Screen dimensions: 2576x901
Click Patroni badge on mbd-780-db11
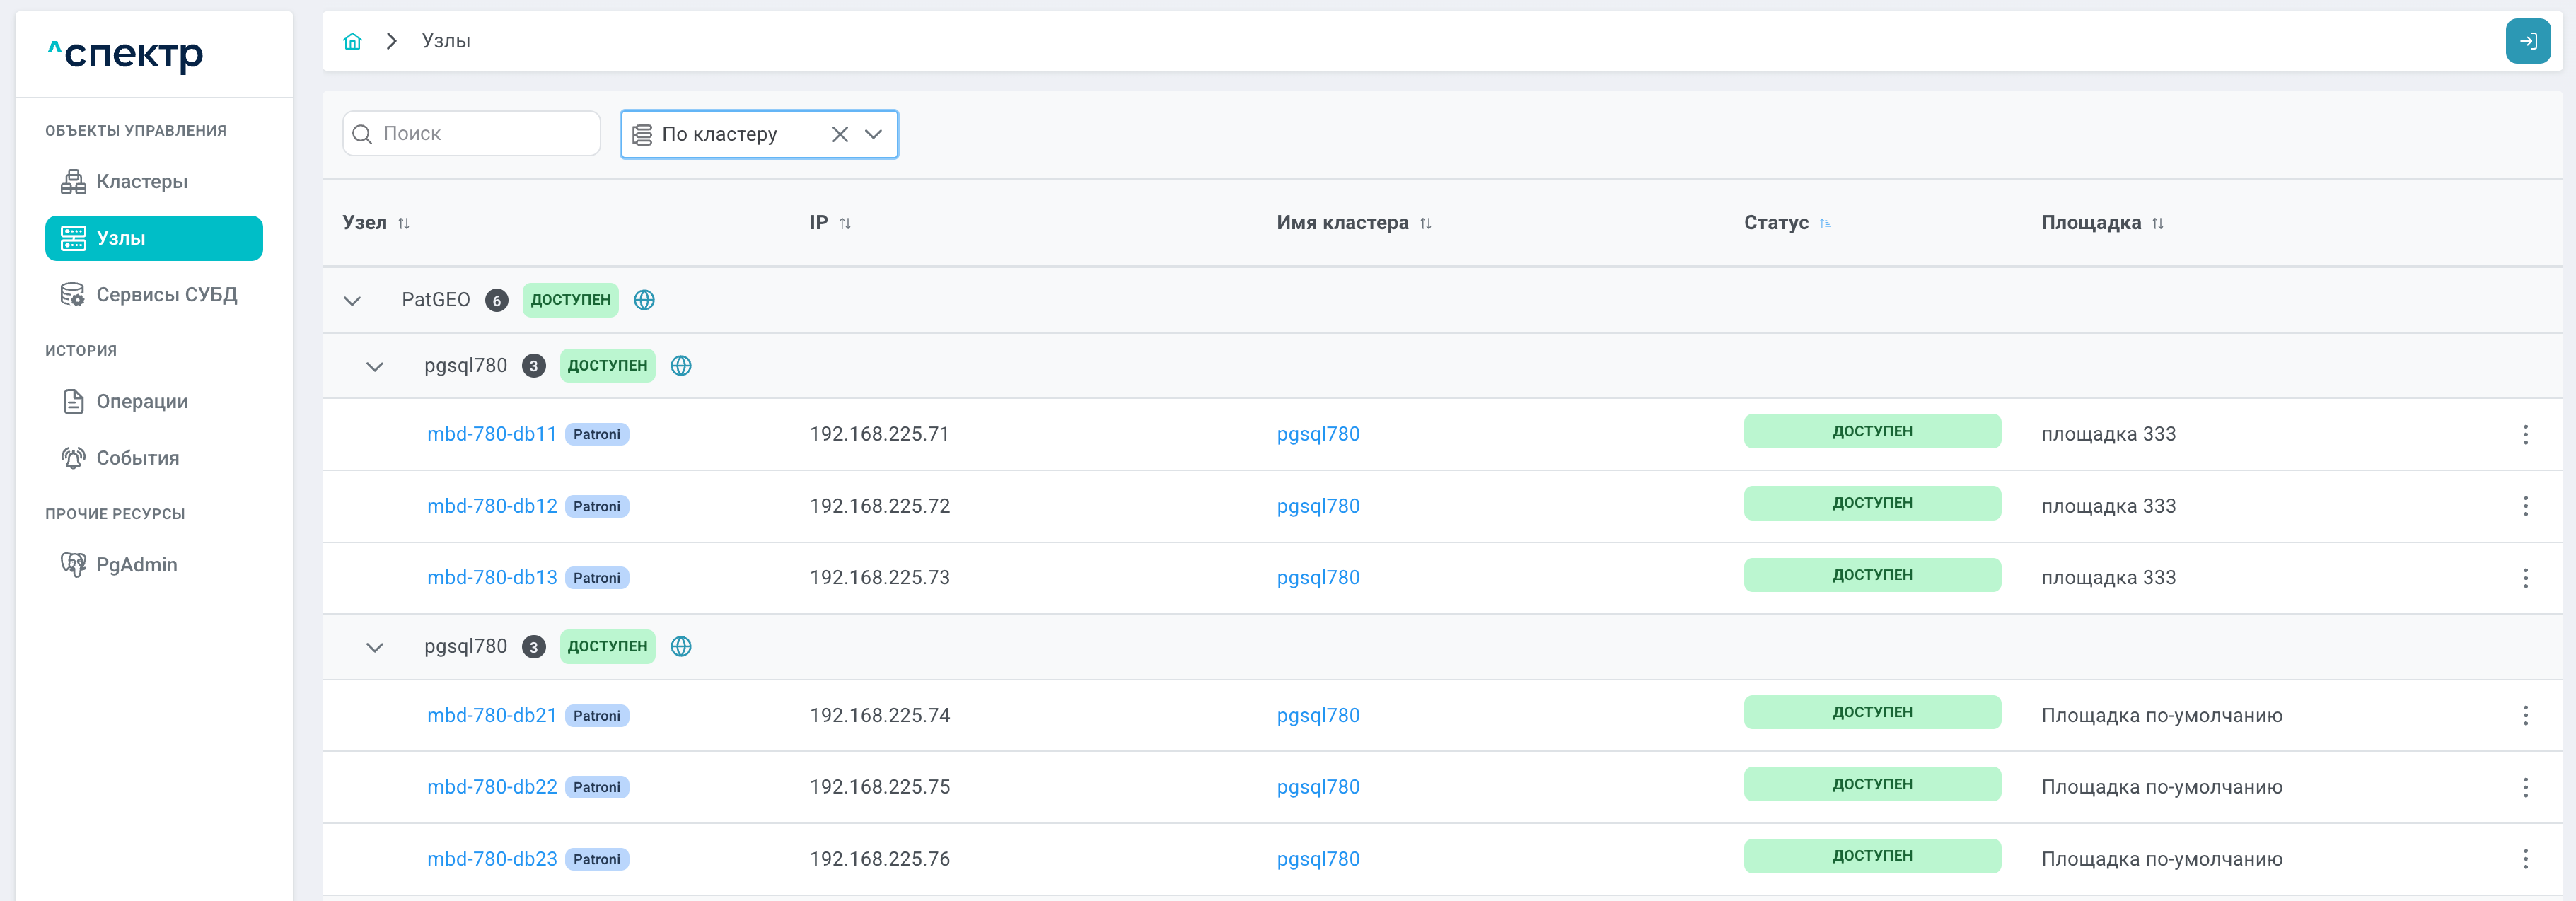point(597,434)
